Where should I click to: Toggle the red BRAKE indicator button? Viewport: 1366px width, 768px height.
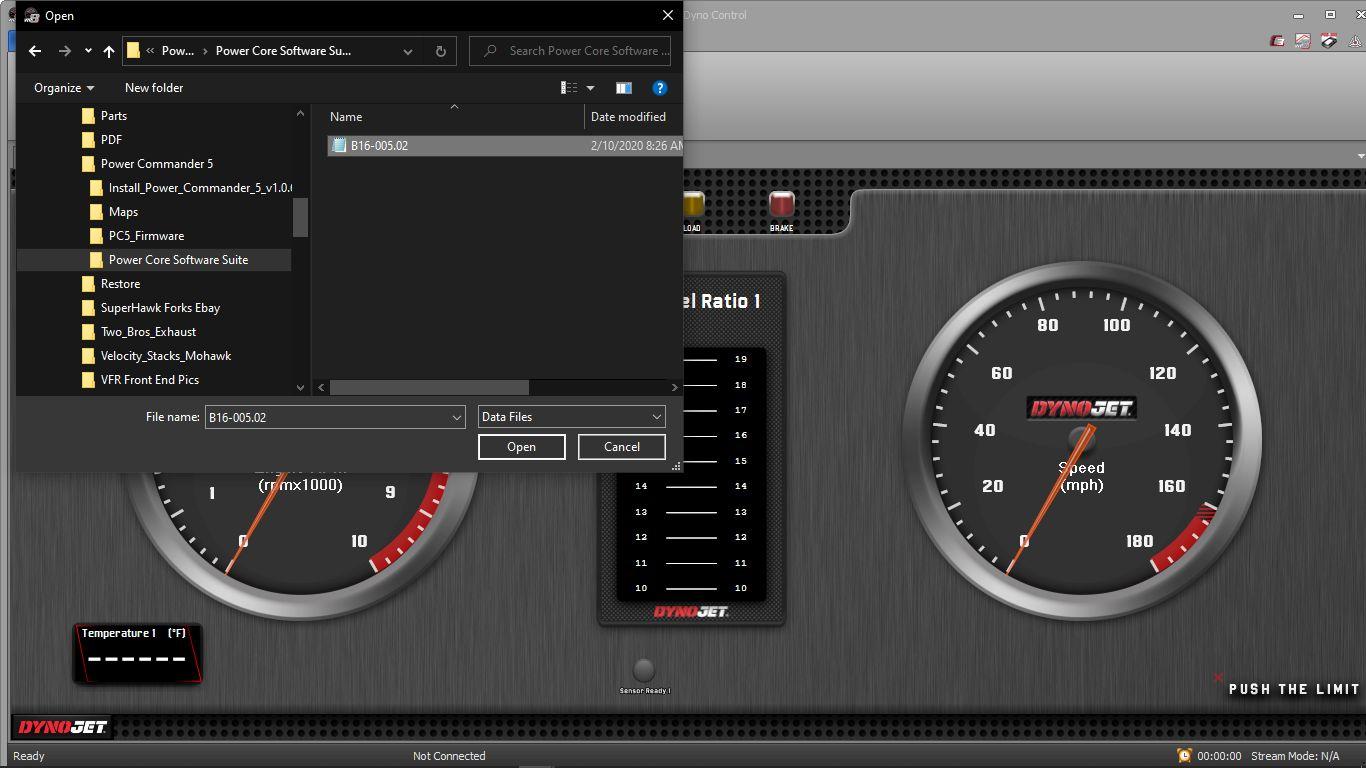(781, 205)
